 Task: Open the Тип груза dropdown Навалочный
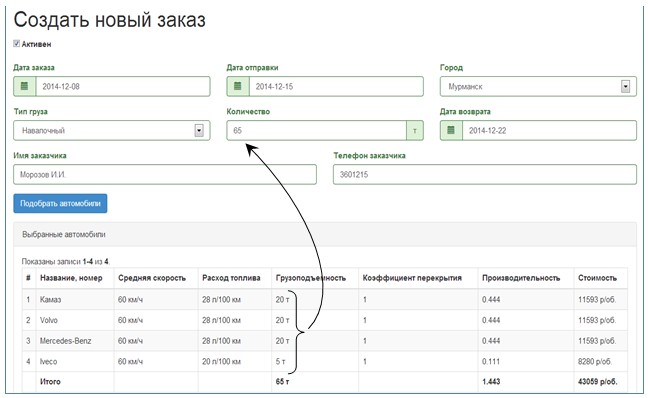tap(112, 130)
